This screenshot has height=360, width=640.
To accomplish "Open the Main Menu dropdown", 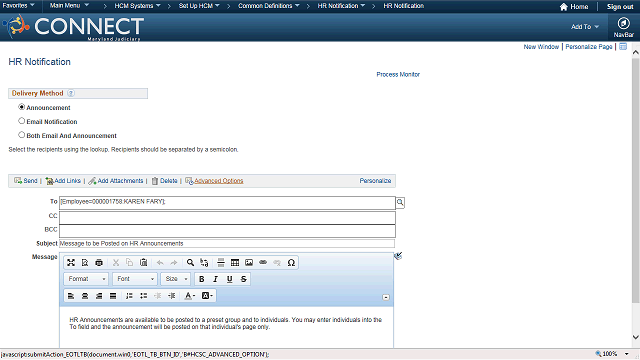I will click(69, 6).
